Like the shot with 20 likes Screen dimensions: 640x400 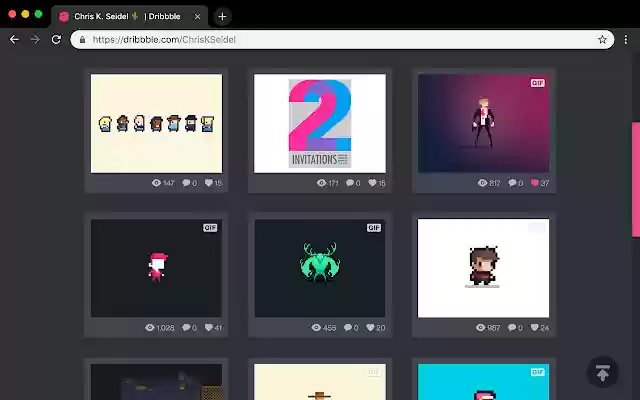point(370,327)
